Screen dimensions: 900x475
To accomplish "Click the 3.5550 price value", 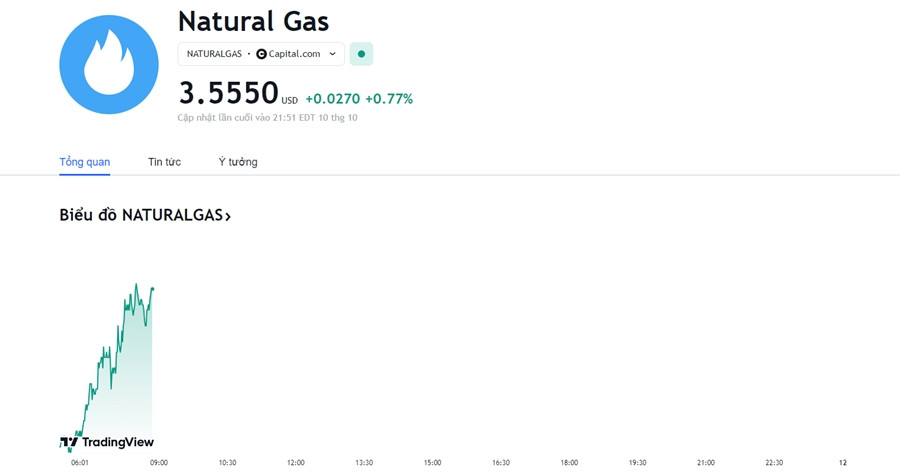I will coord(228,93).
